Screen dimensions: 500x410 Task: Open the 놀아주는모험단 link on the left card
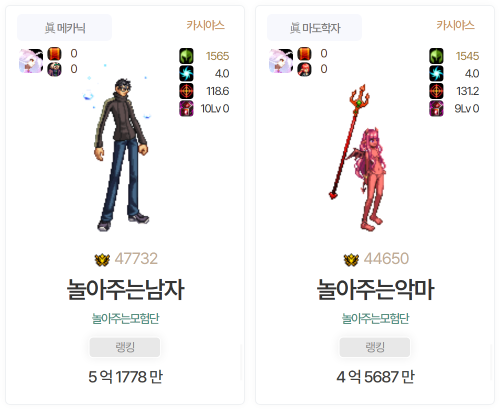125,319
